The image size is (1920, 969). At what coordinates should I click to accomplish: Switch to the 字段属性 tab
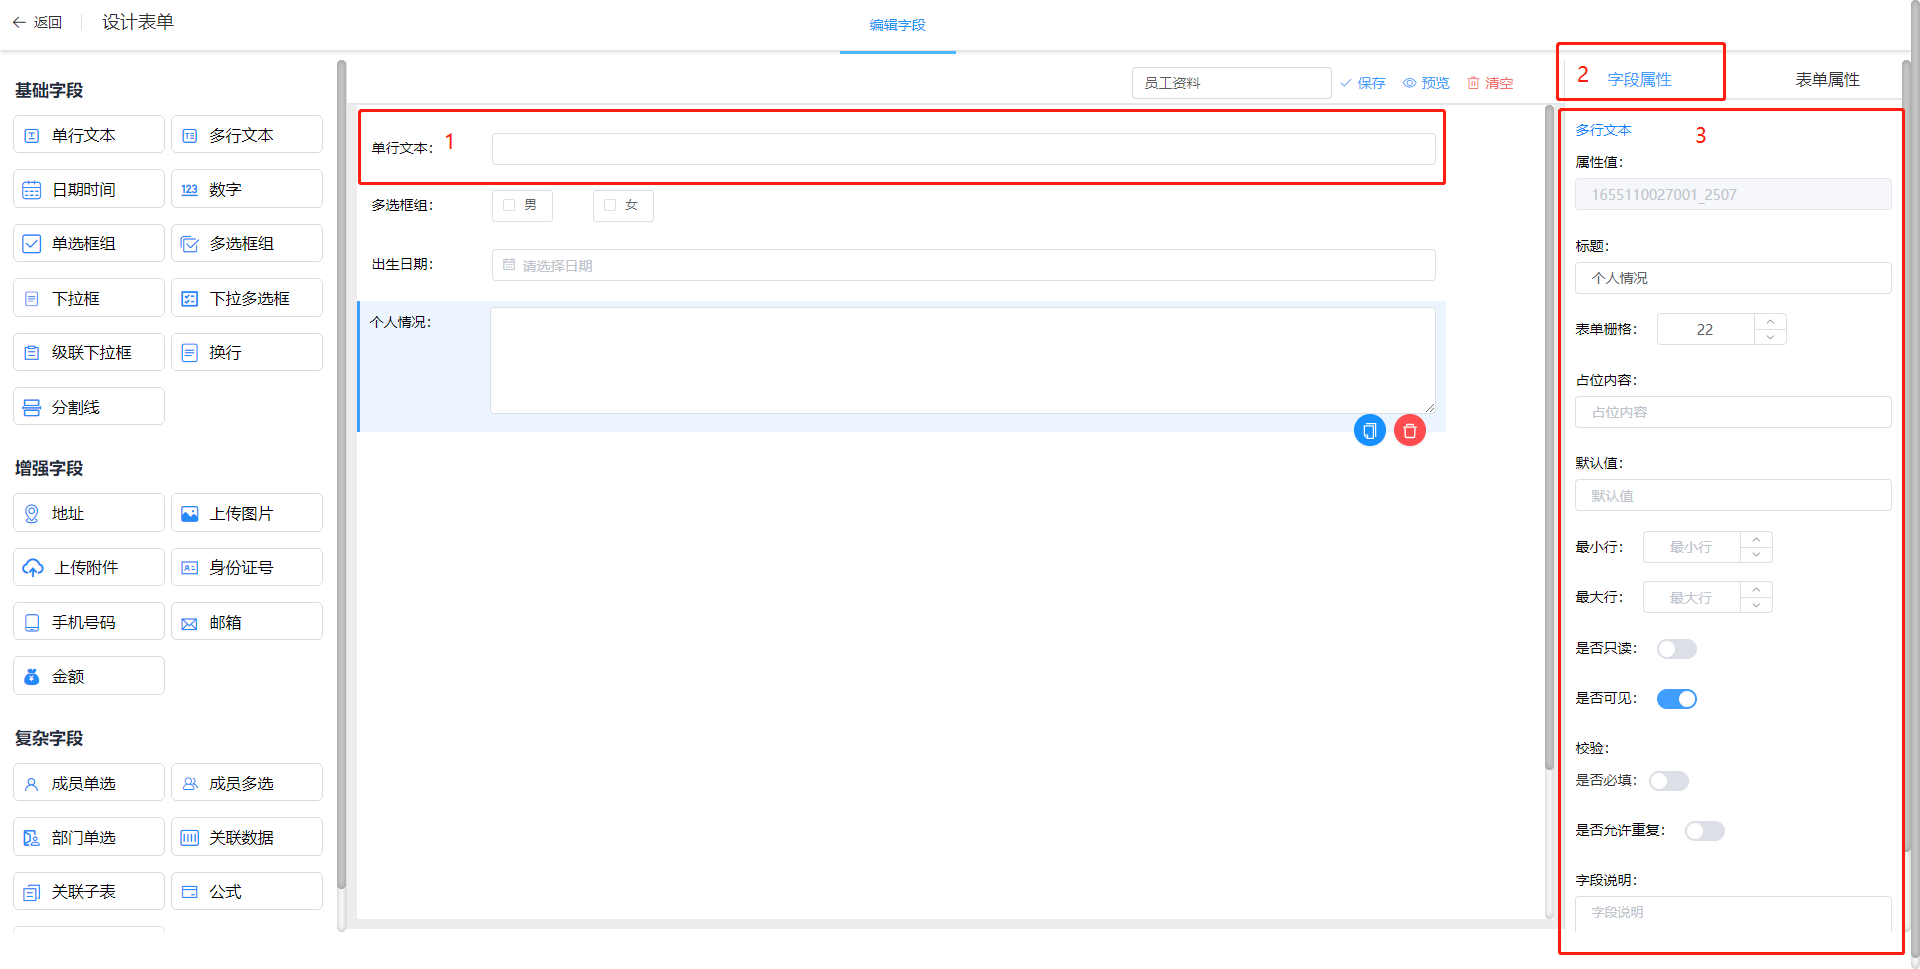pyautogui.click(x=1639, y=80)
